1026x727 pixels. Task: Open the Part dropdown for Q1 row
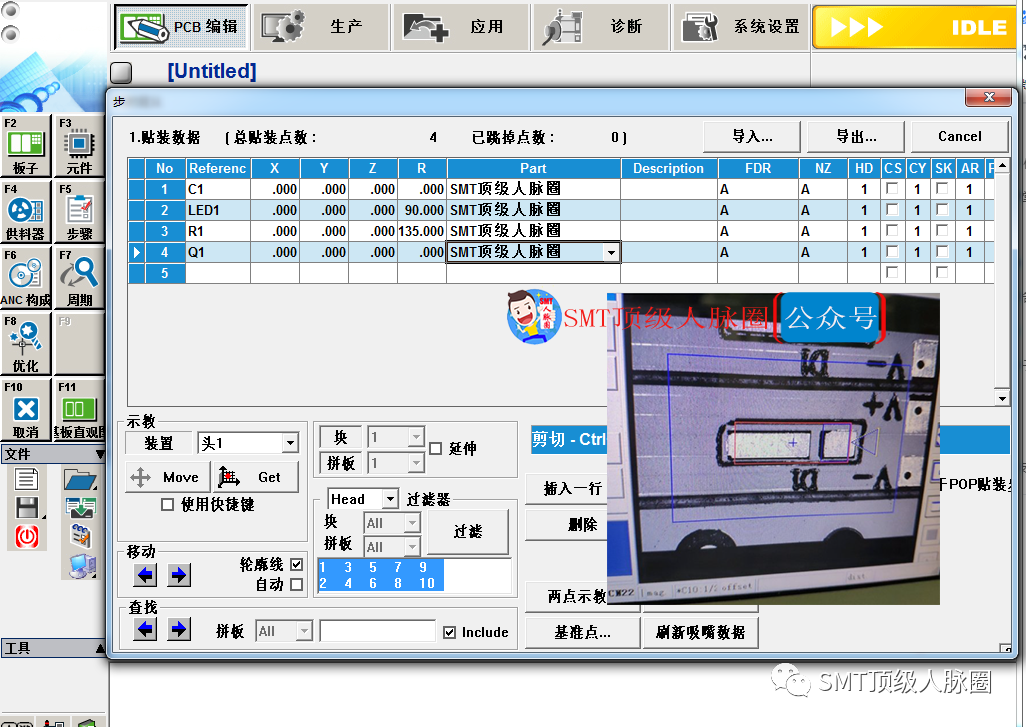[x=611, y=253]
